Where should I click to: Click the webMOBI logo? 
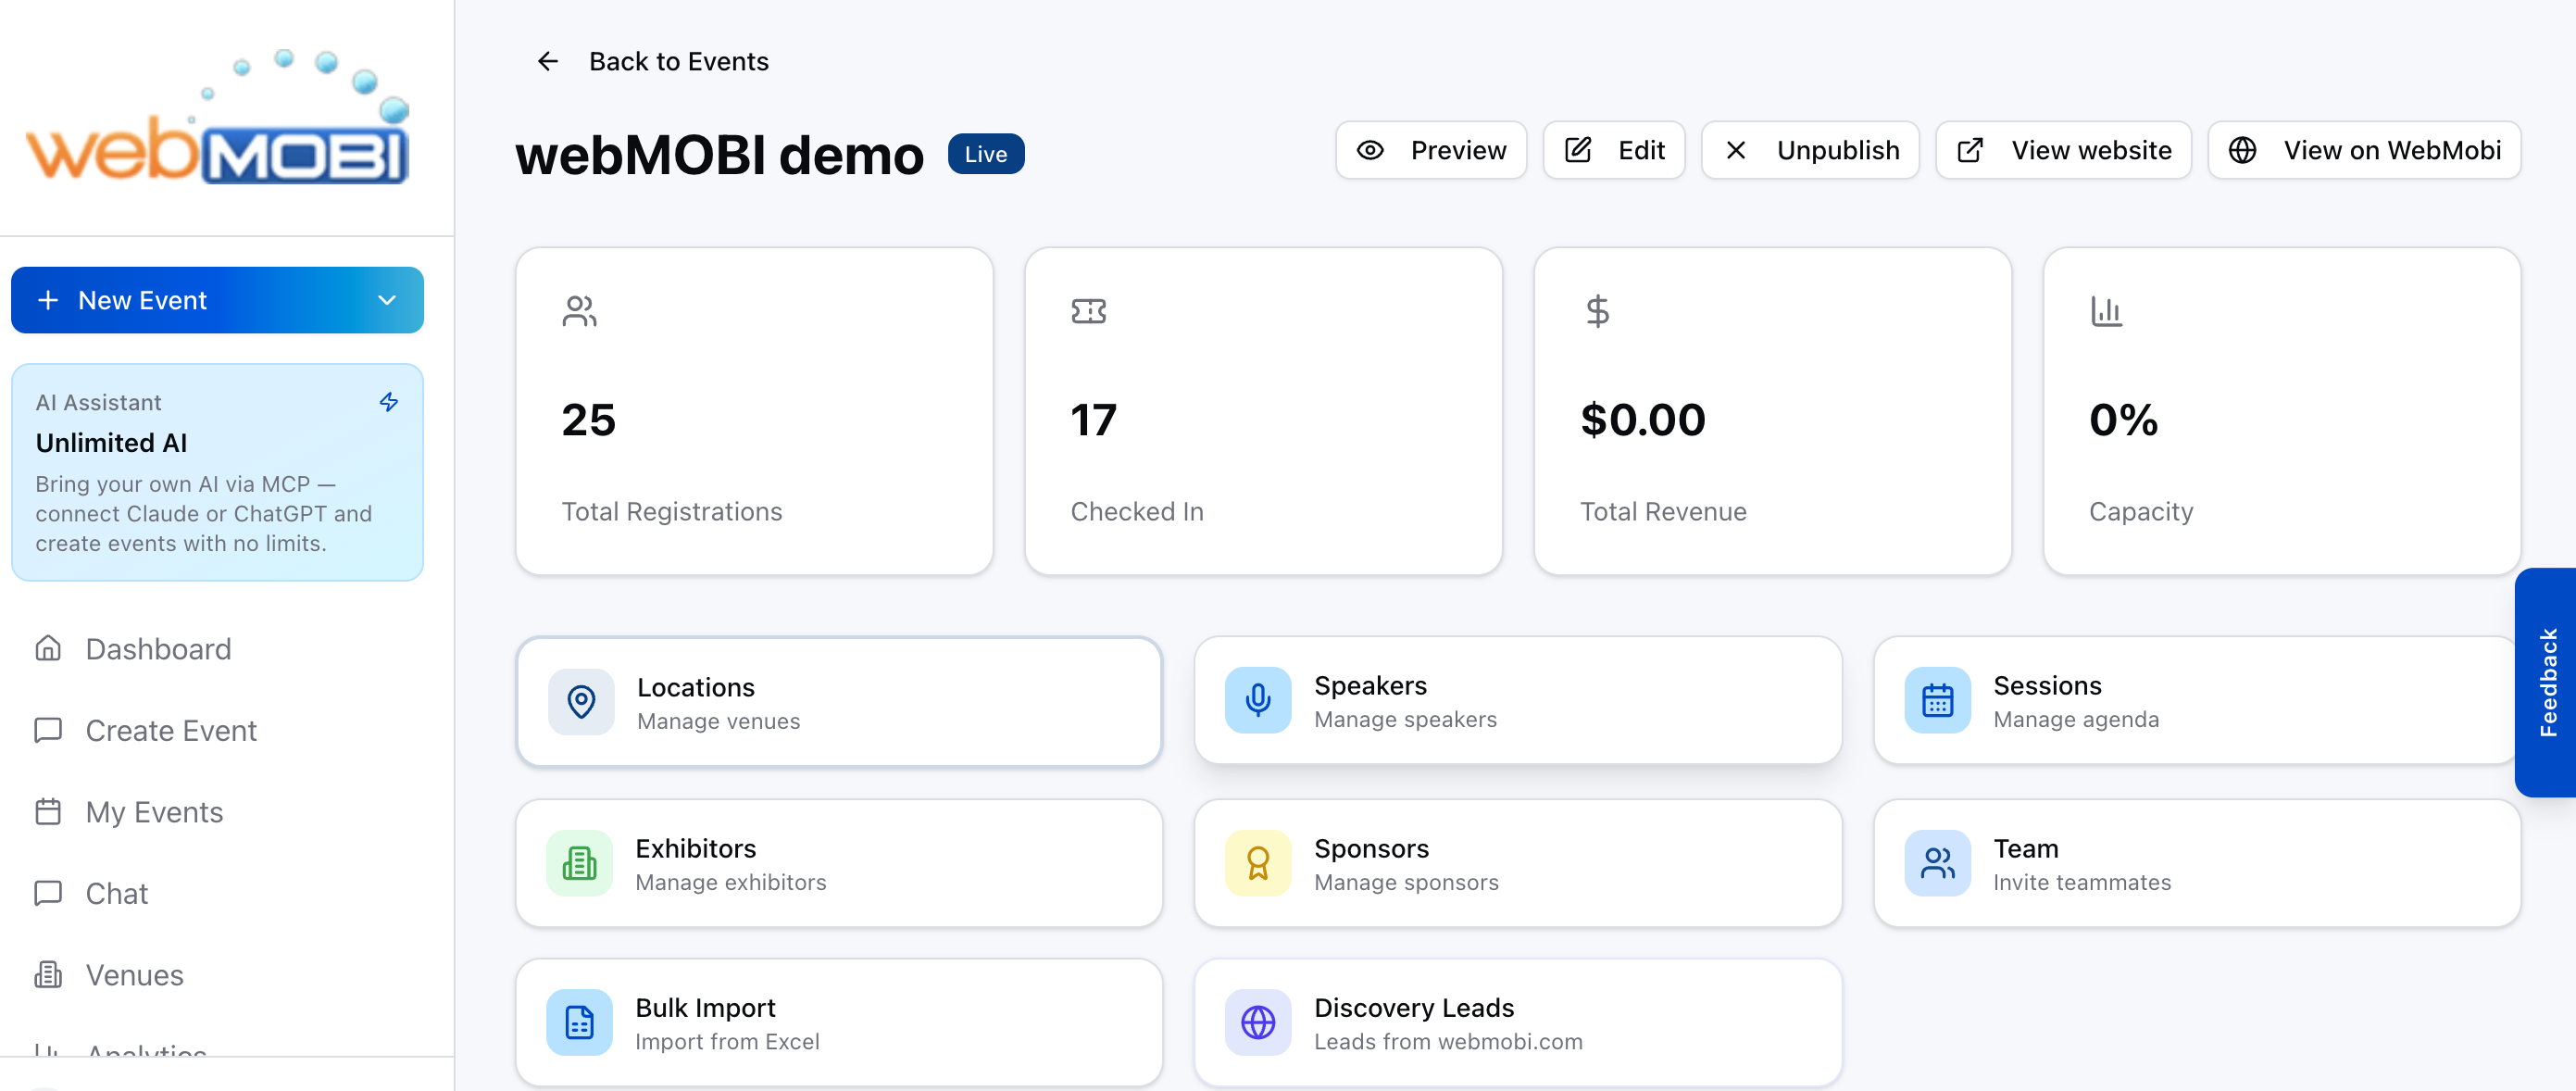218,116
